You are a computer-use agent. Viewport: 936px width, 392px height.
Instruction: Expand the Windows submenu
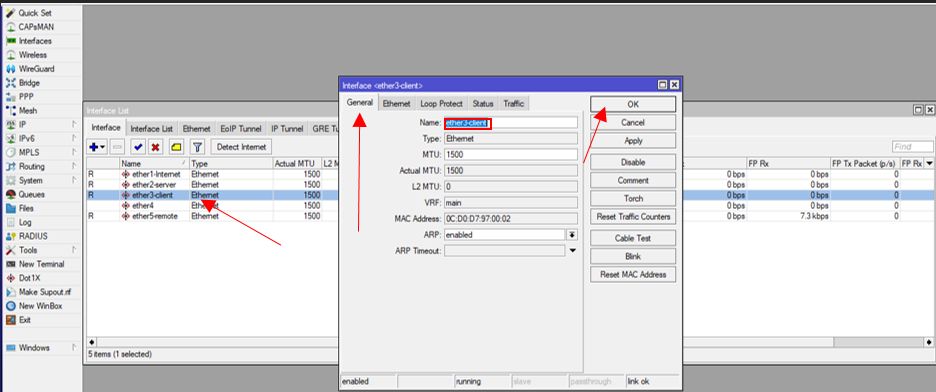coord(41,348)
